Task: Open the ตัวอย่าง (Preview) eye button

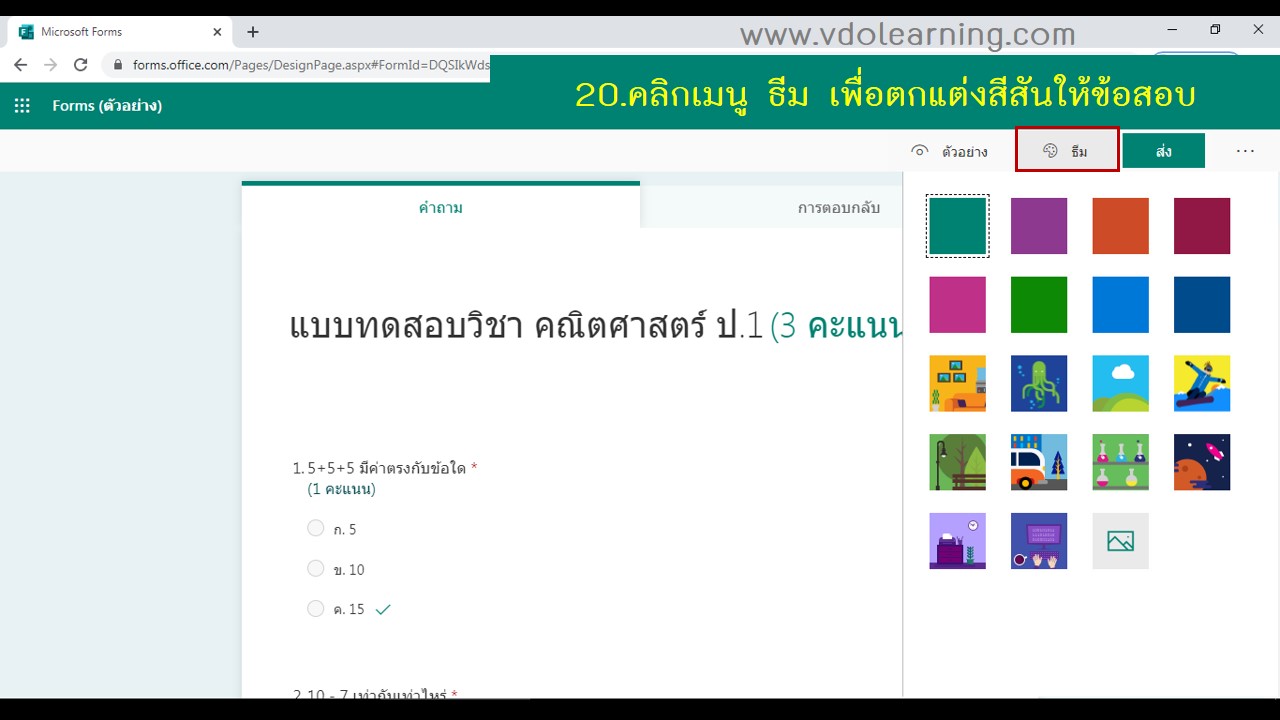Action: (x=949, y=151)
